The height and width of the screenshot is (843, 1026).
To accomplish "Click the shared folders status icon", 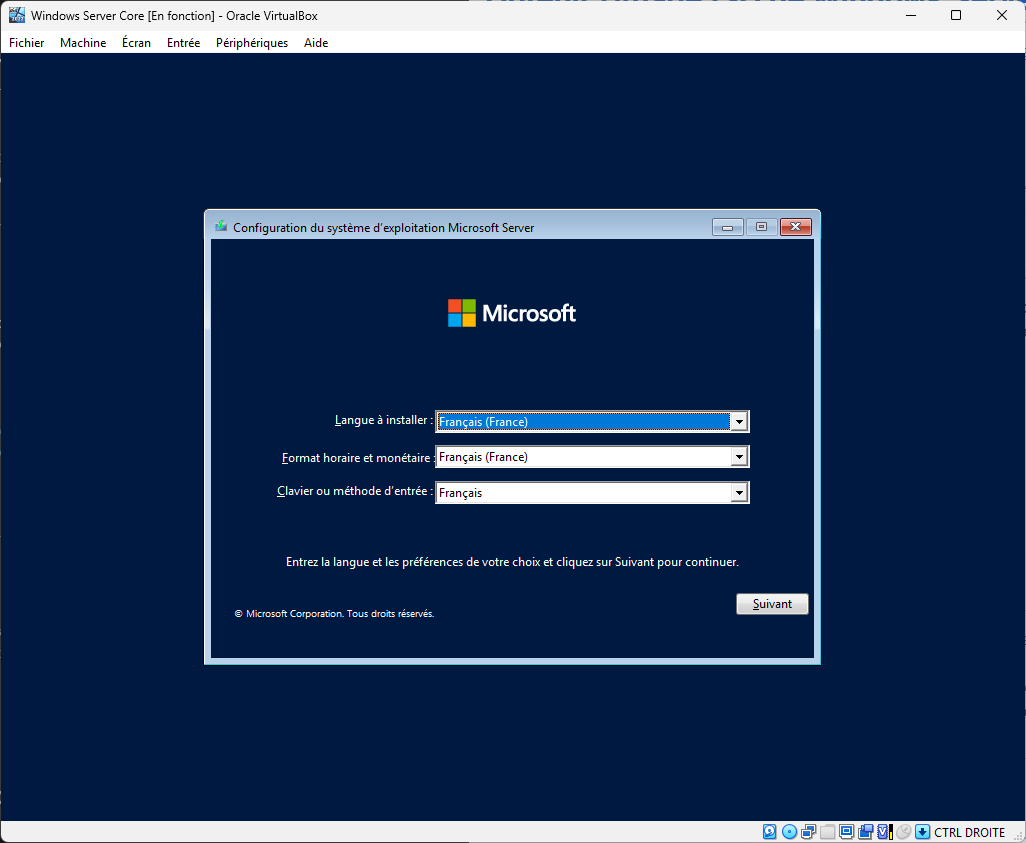I will coord(827,831).
